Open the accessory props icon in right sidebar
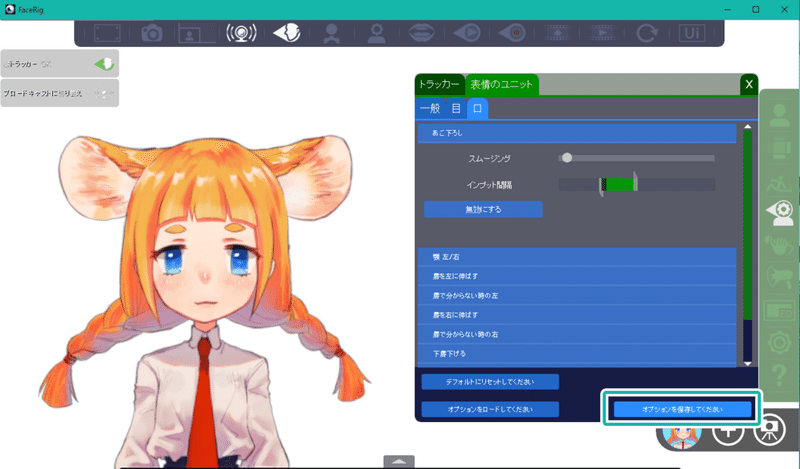The height and width of the screenshot is (469, 800). 779,149
